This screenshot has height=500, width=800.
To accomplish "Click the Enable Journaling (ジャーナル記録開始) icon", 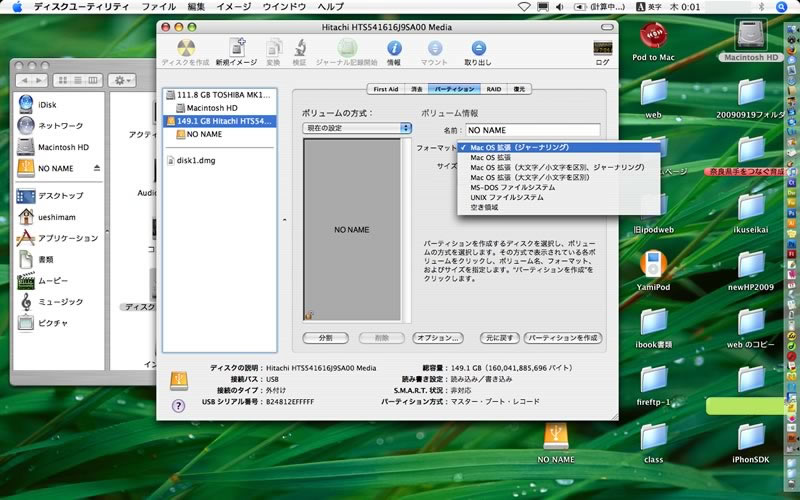I will click(x=346, y=48).
